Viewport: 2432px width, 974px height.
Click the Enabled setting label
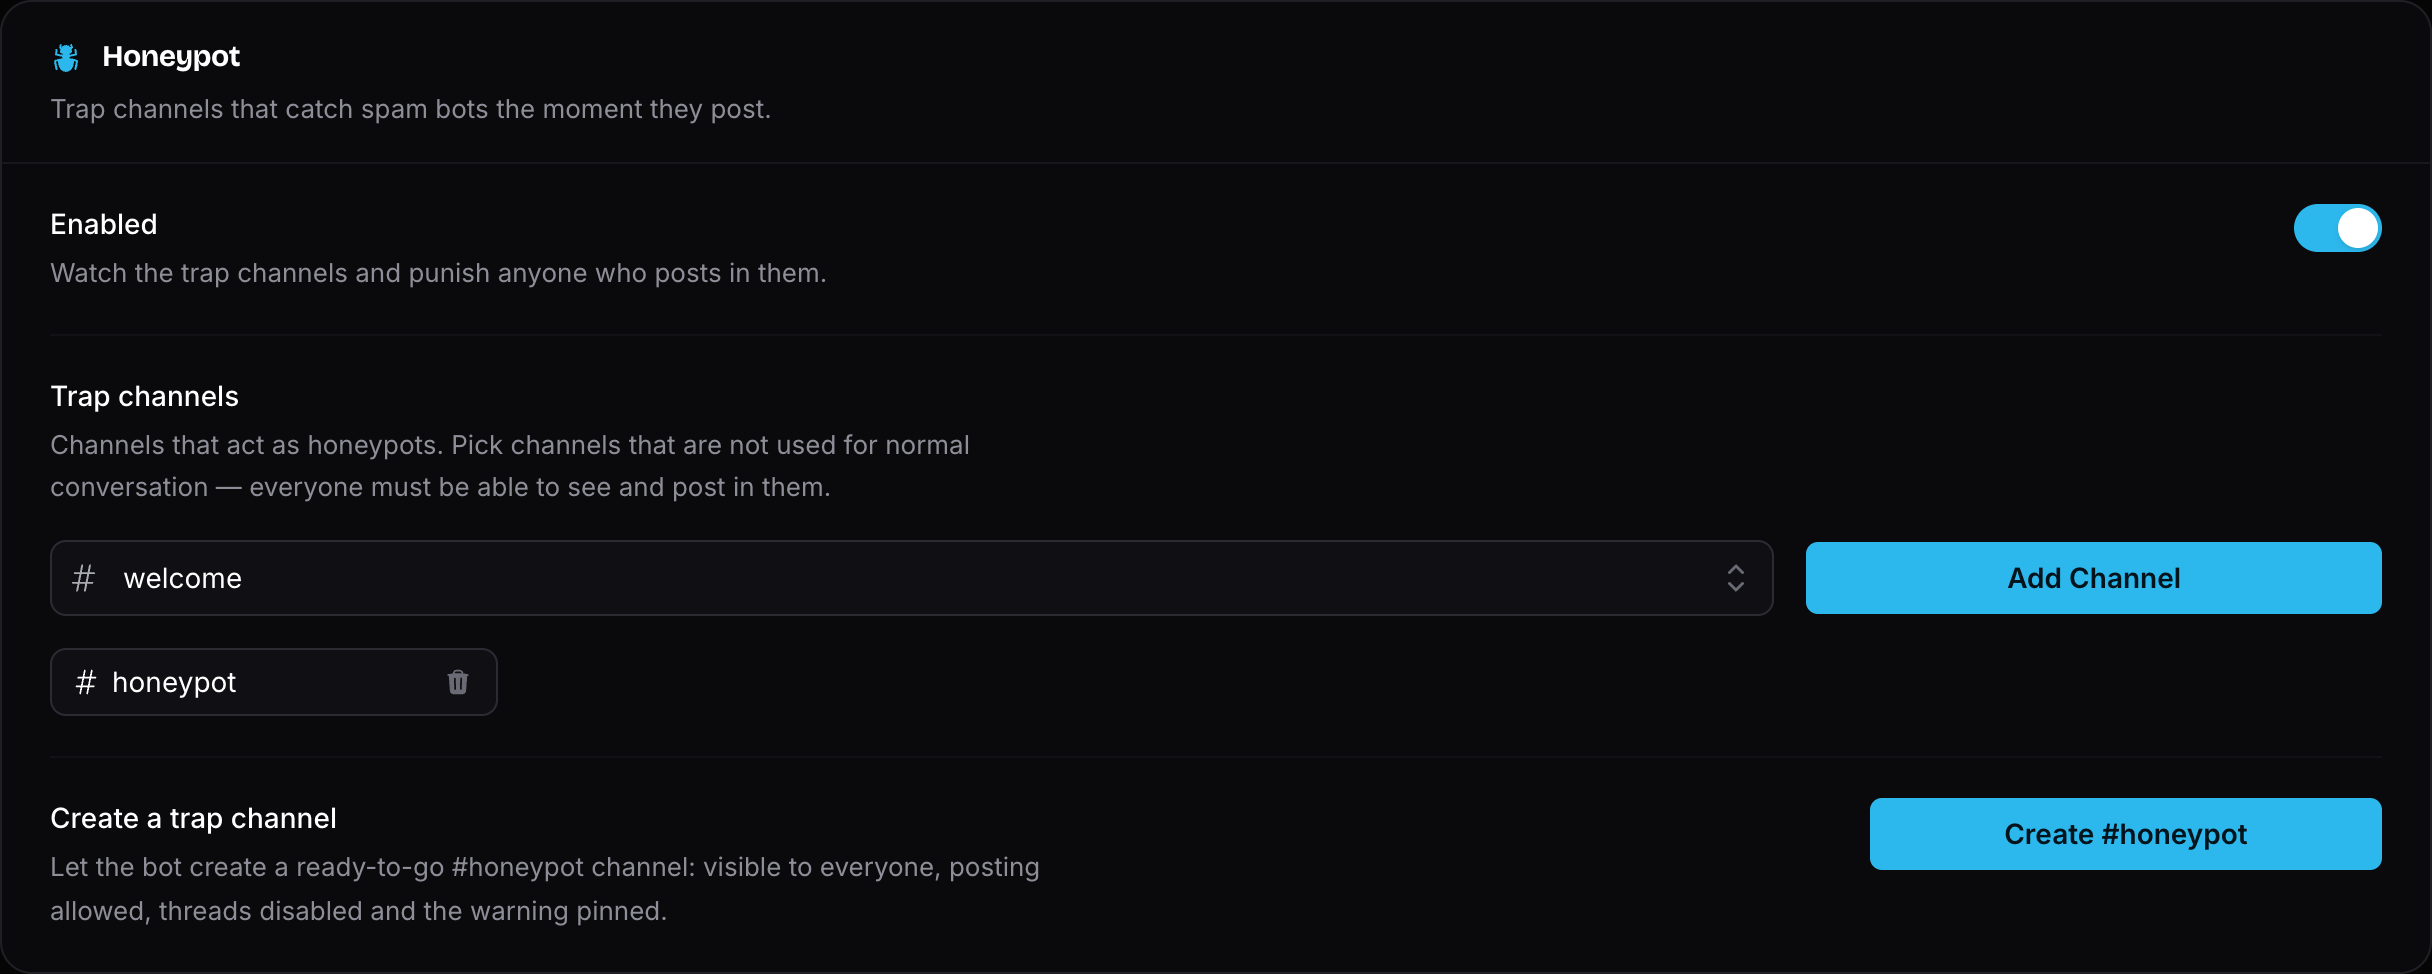[104, 224]
